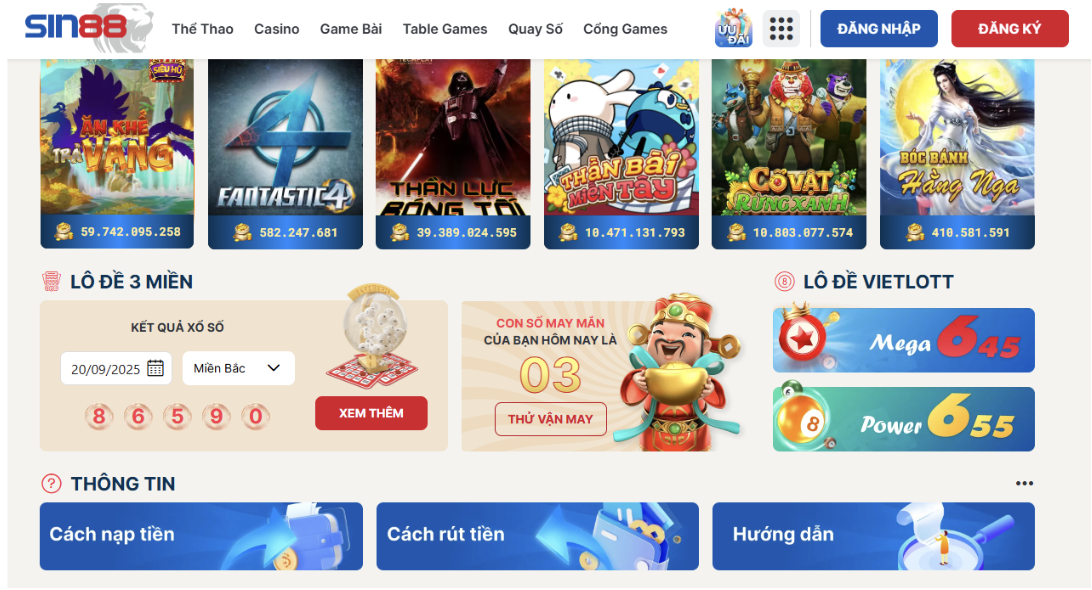The height and width of the screenshot is (590, 1092).
Task: Open the Cách nạp tiền info card
Action: pos(201,536)
